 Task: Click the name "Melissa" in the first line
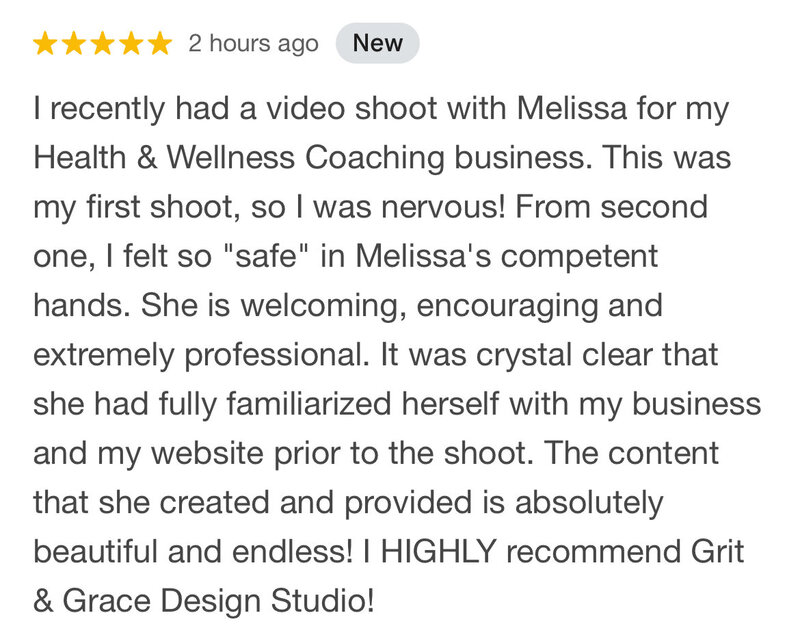point(571,108)
